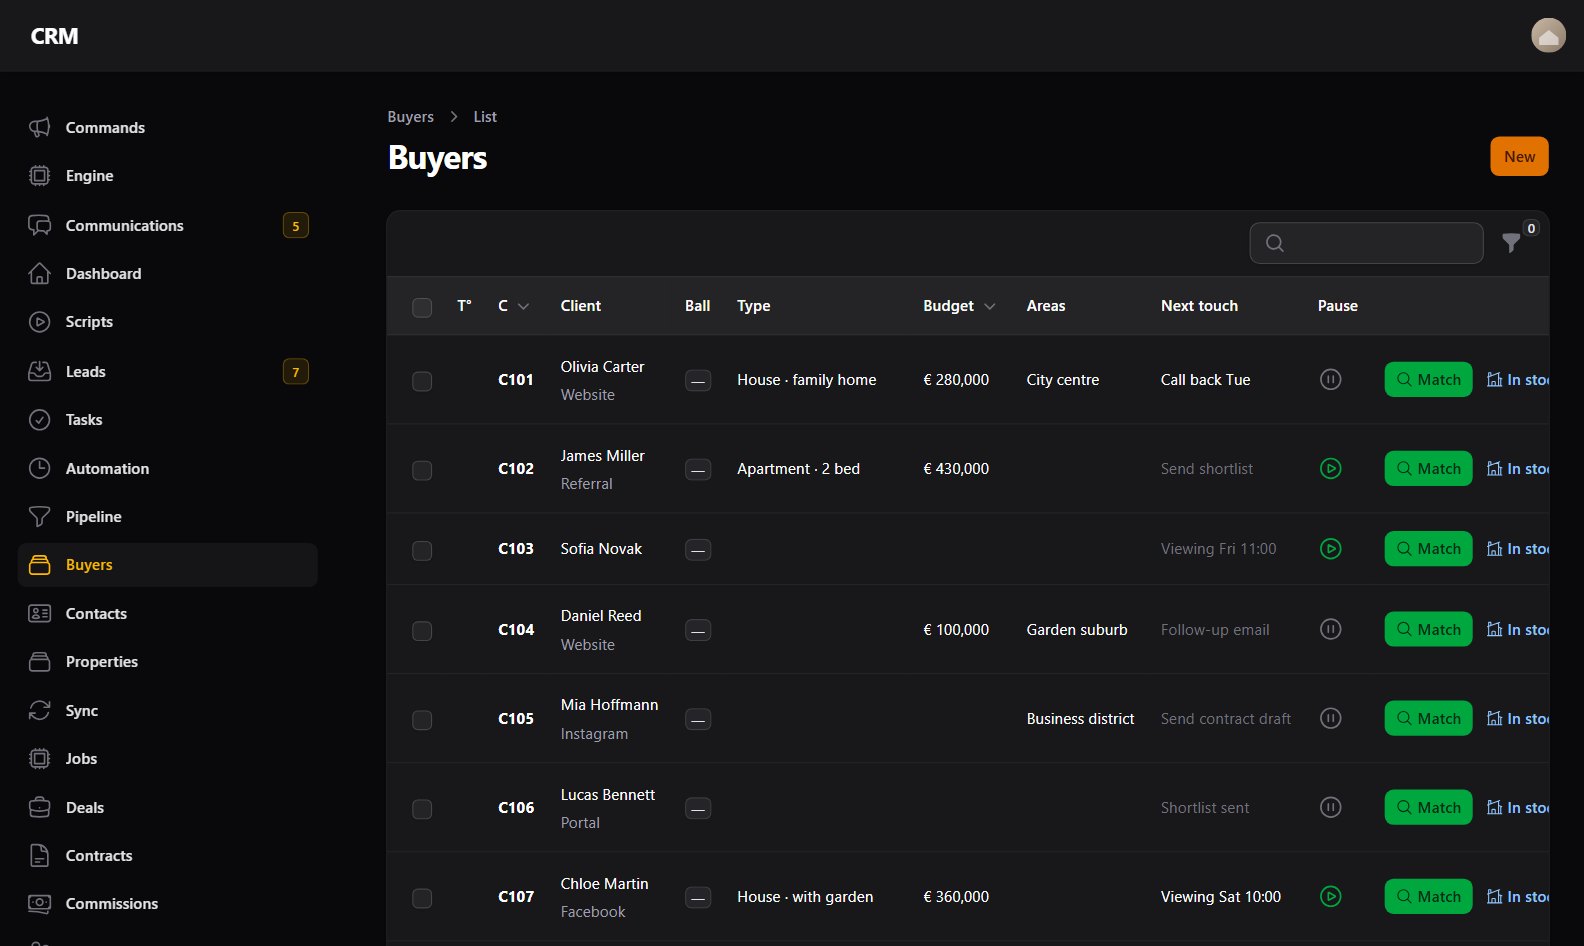Go to the Buyers breadcrumb link
Image resolution: width=1584 pixels, height=946 pixels.
(x=410, y=117)
